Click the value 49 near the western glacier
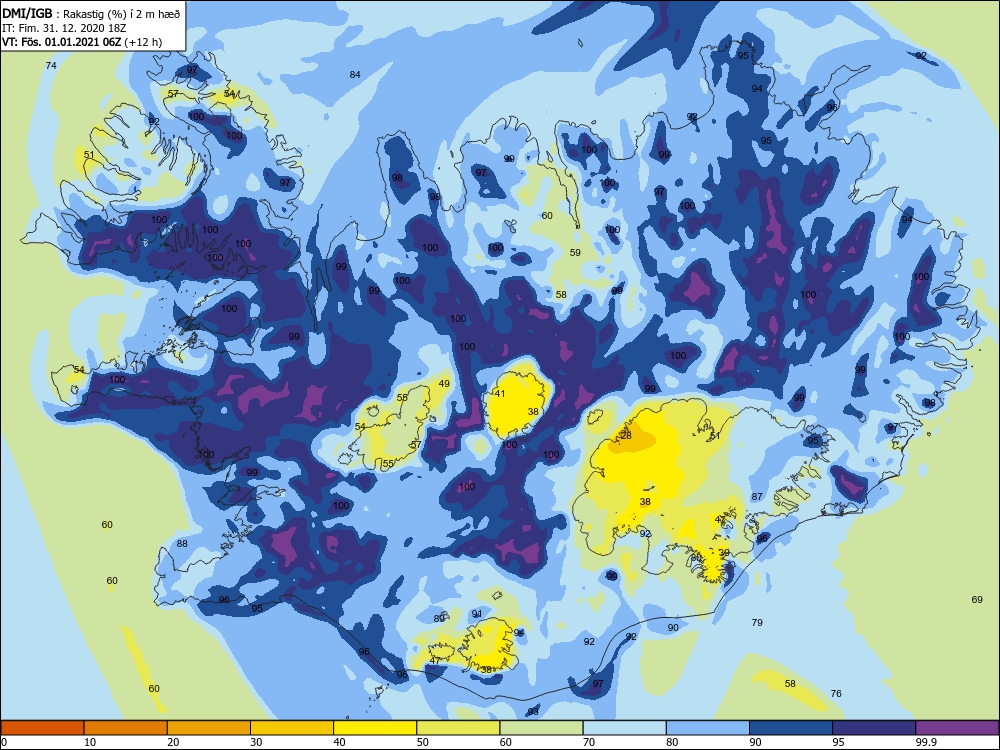The height and width of the screenshot is (750, 1000). click(x=445, y=384)
